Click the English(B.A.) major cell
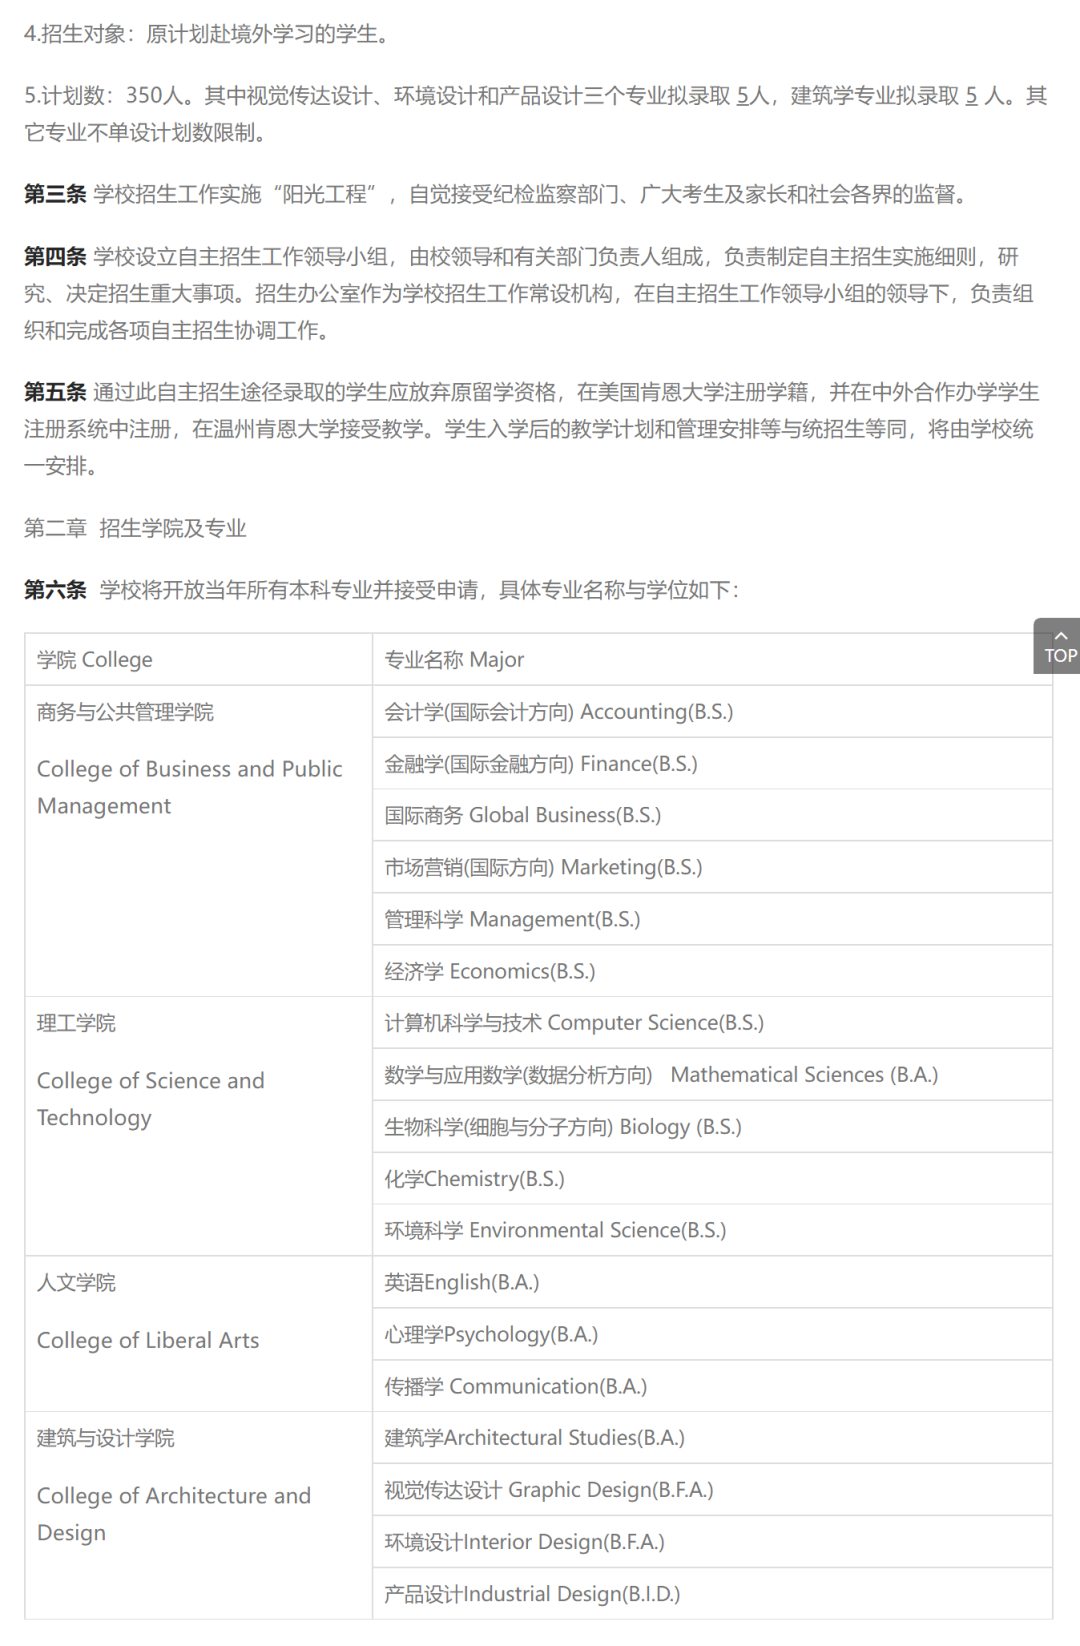The height and width of the screenshot is (1646, 1080). [712, 1283]
